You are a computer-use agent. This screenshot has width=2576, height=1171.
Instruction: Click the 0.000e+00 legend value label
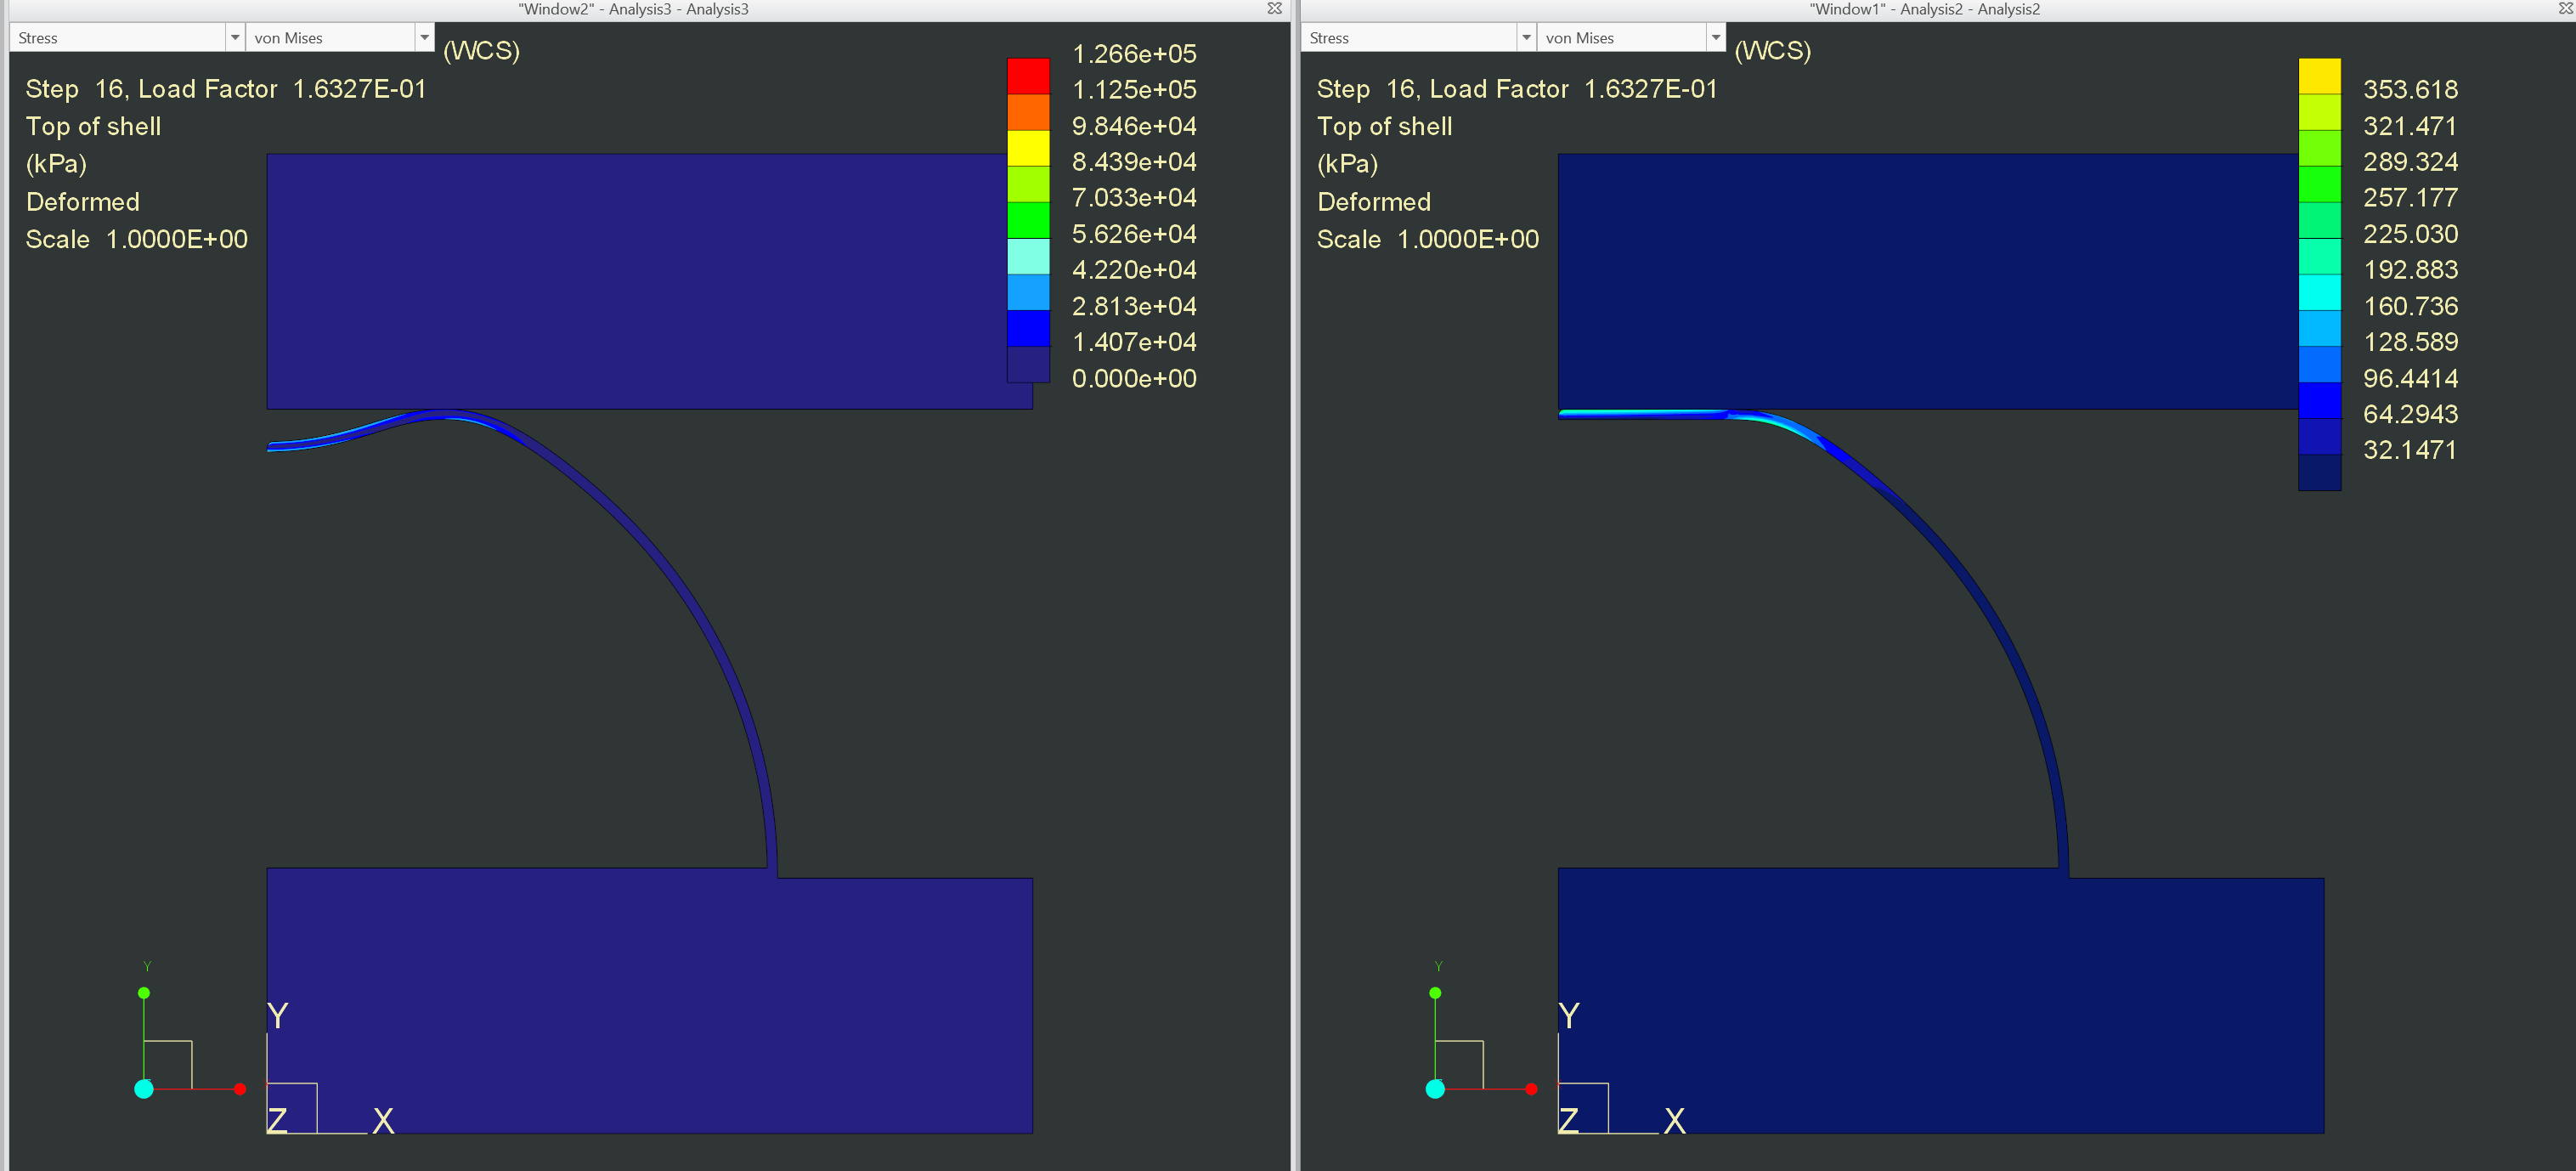click(1133, 378)
